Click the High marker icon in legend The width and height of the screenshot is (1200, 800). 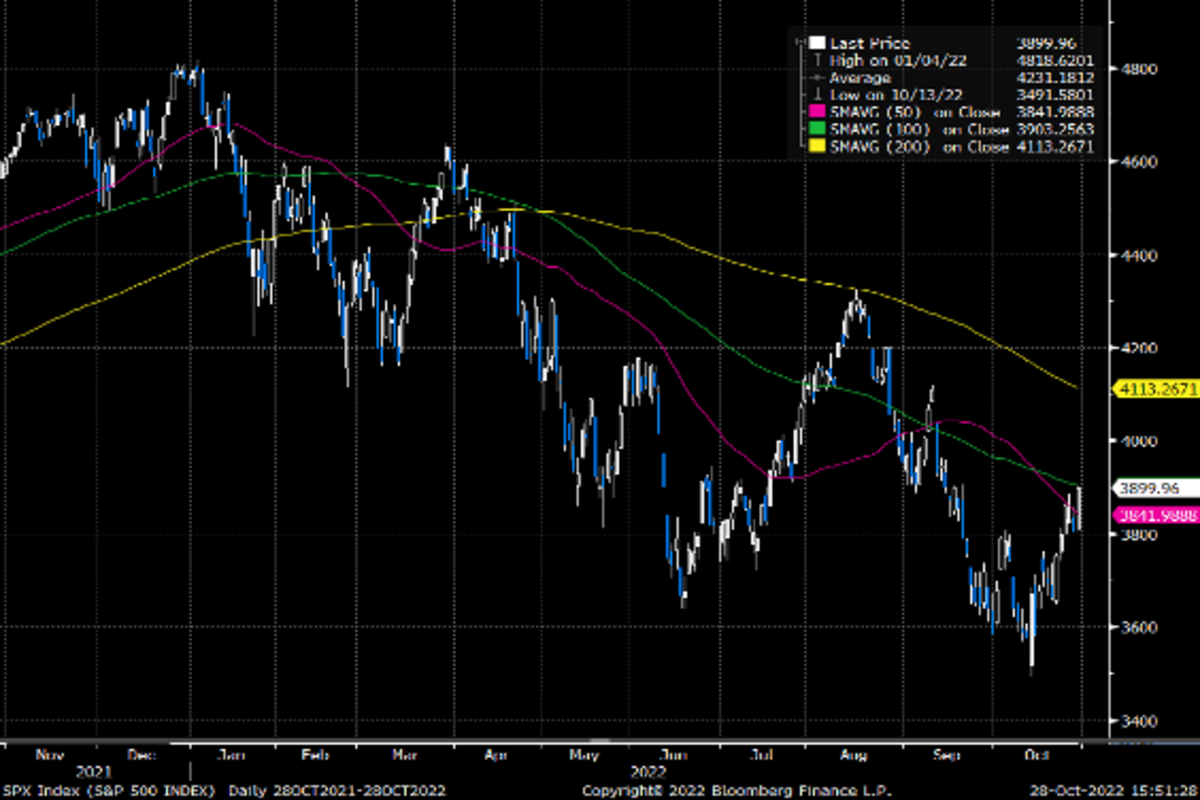tap(817, 60)
